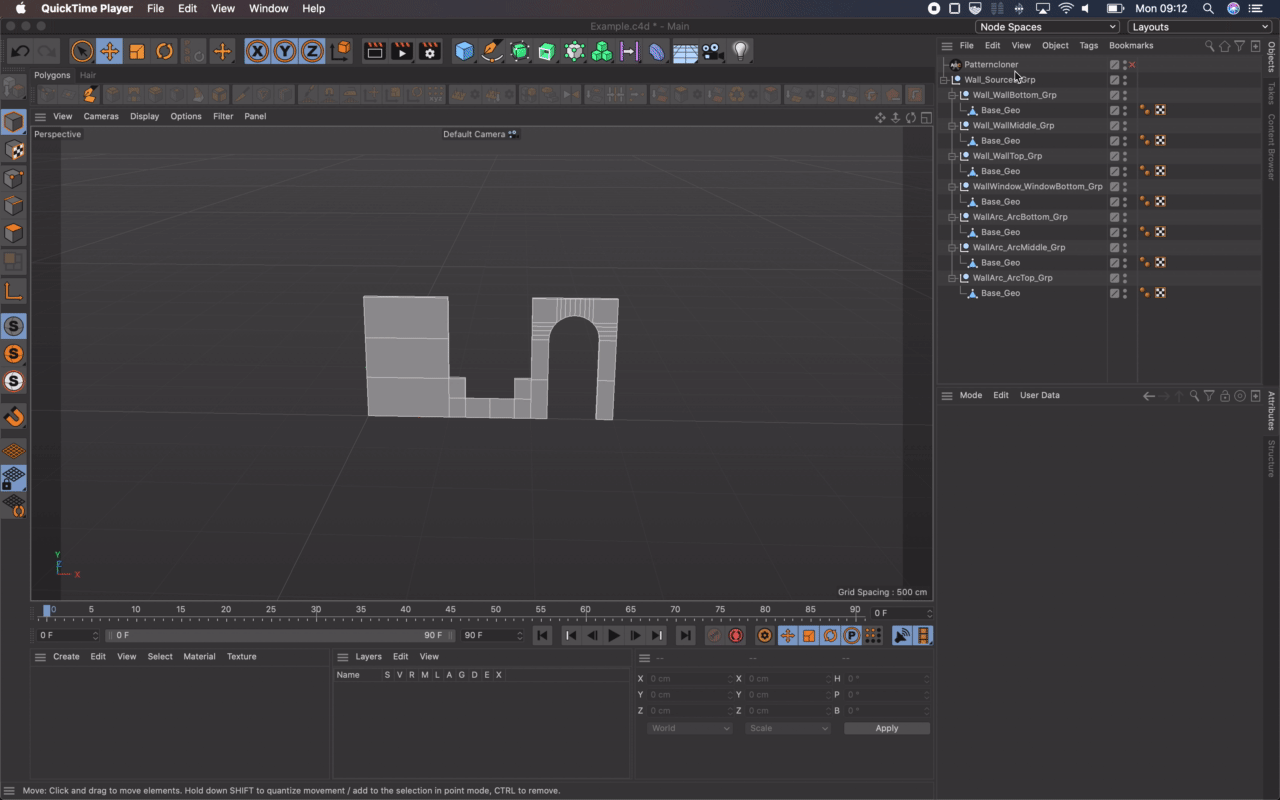Select the WallArc_ArcTop_Grp object
Image resolution: width=1280 pixels, height=800 pixels.
1012,278
